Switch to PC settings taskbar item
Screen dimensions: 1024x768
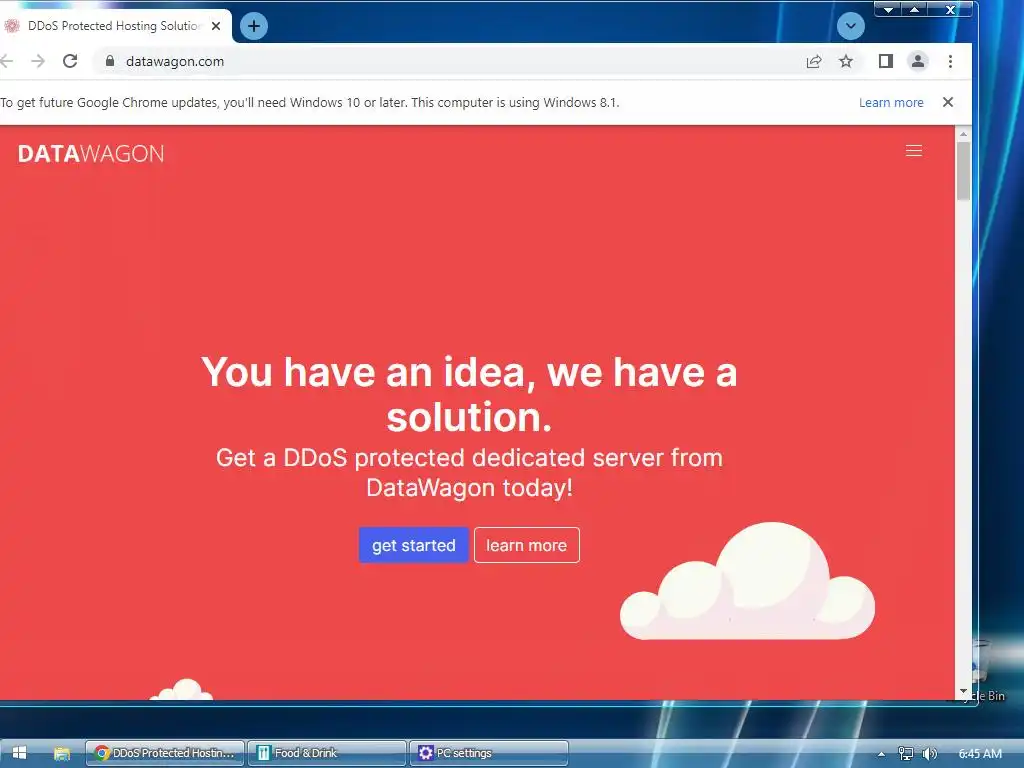click(x=489, y=753)
